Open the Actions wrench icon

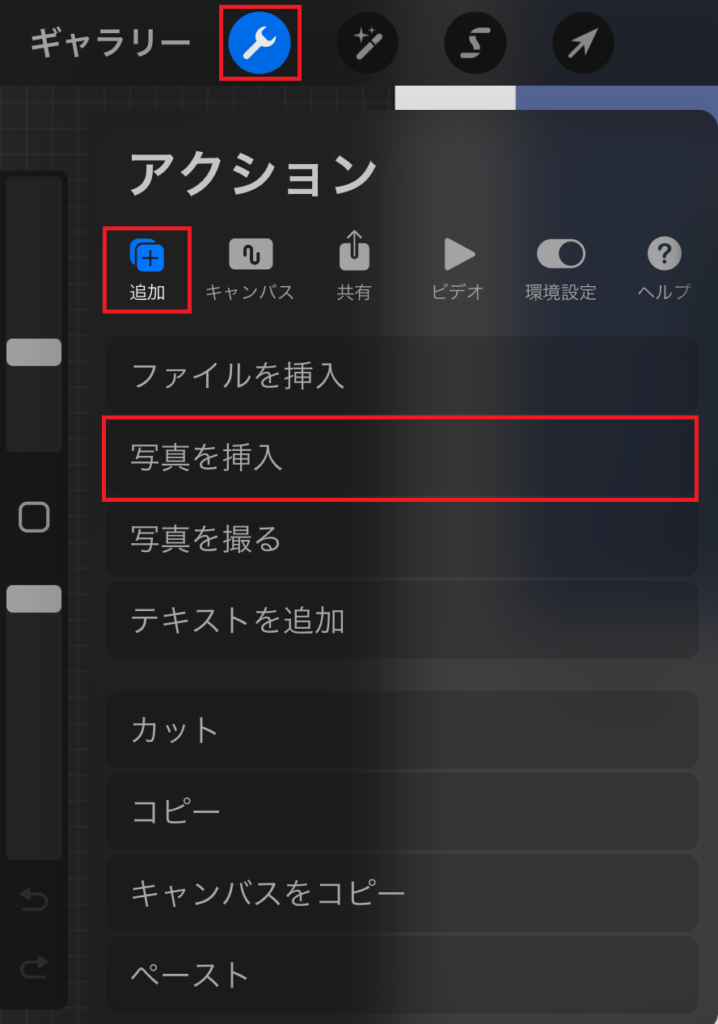[259, 43]
